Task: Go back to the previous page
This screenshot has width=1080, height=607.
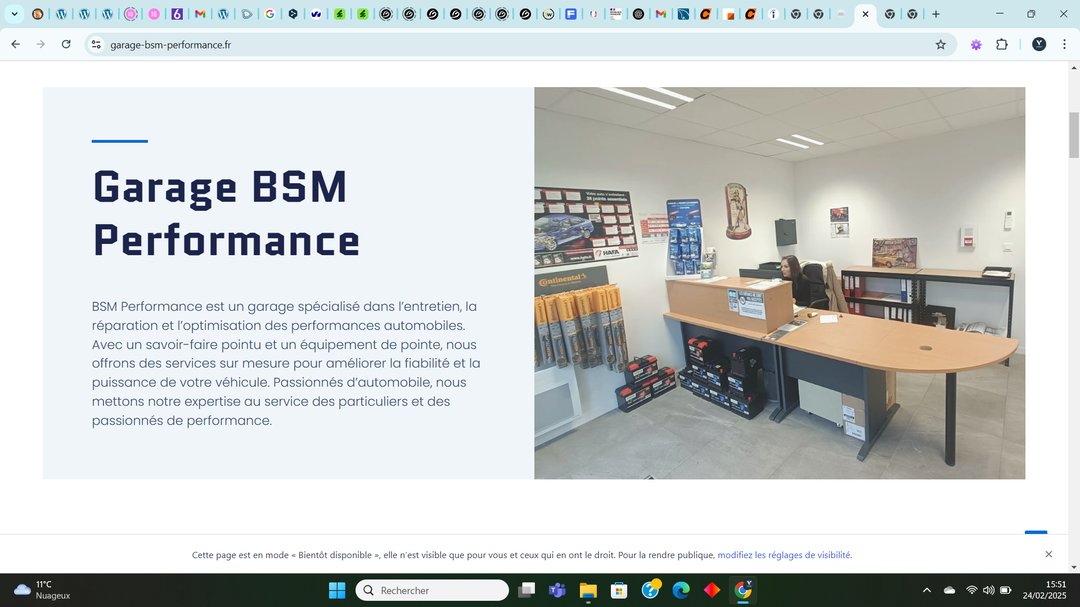Action: tap(15, 44)
